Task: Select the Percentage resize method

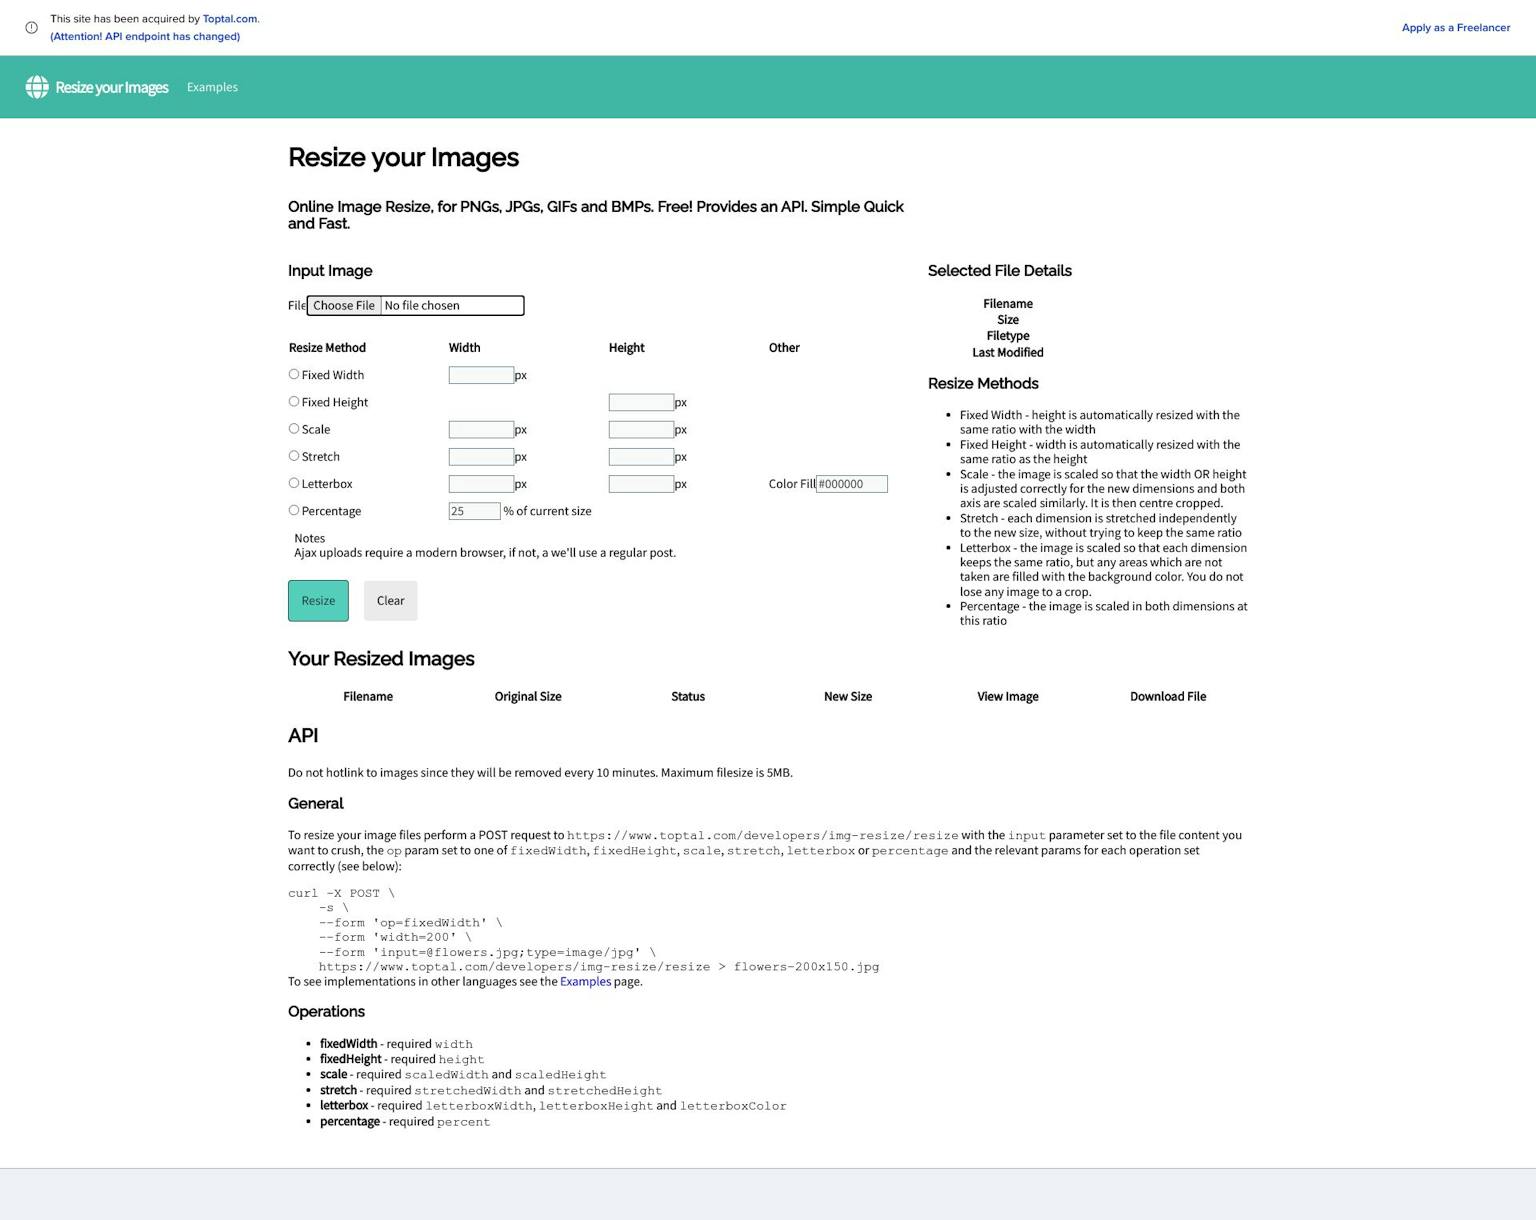Action: (294, 510)
